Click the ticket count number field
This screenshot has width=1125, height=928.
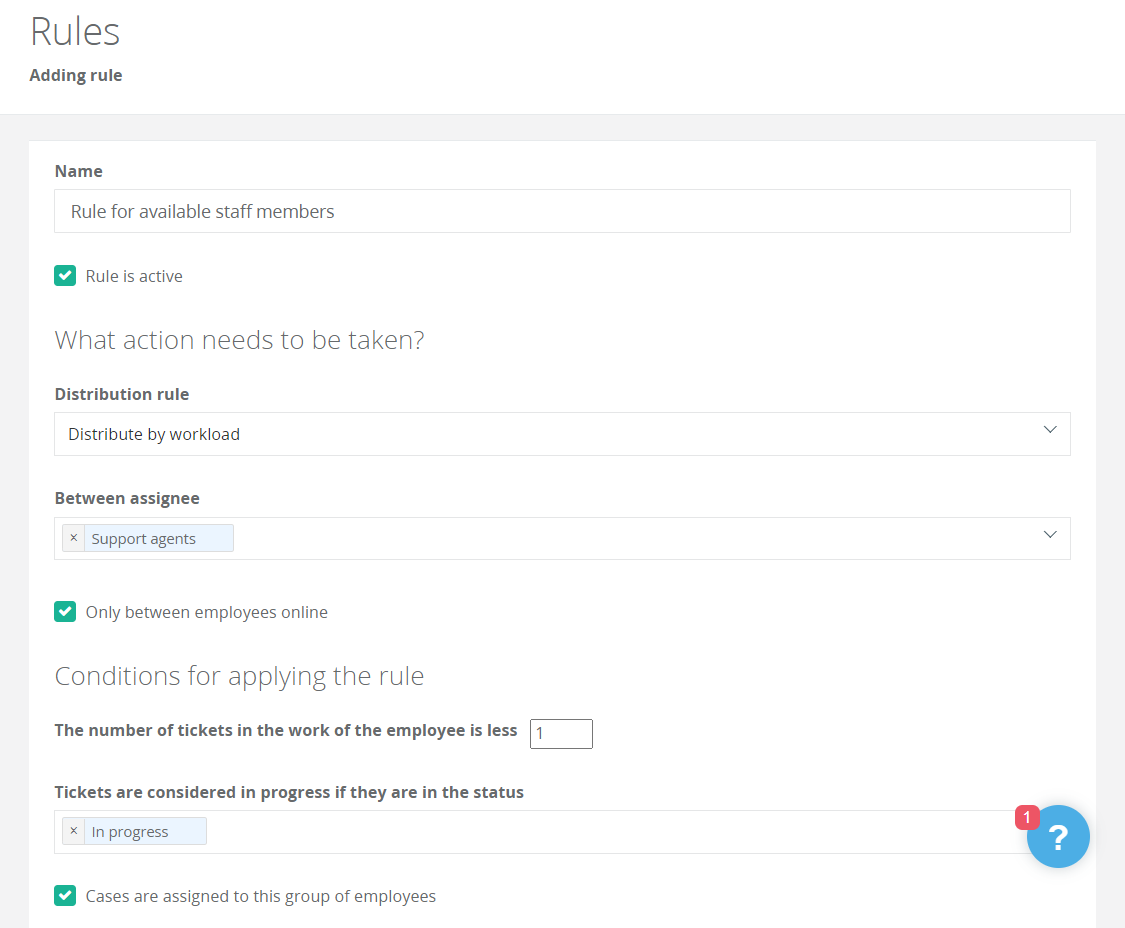point(561,734)
